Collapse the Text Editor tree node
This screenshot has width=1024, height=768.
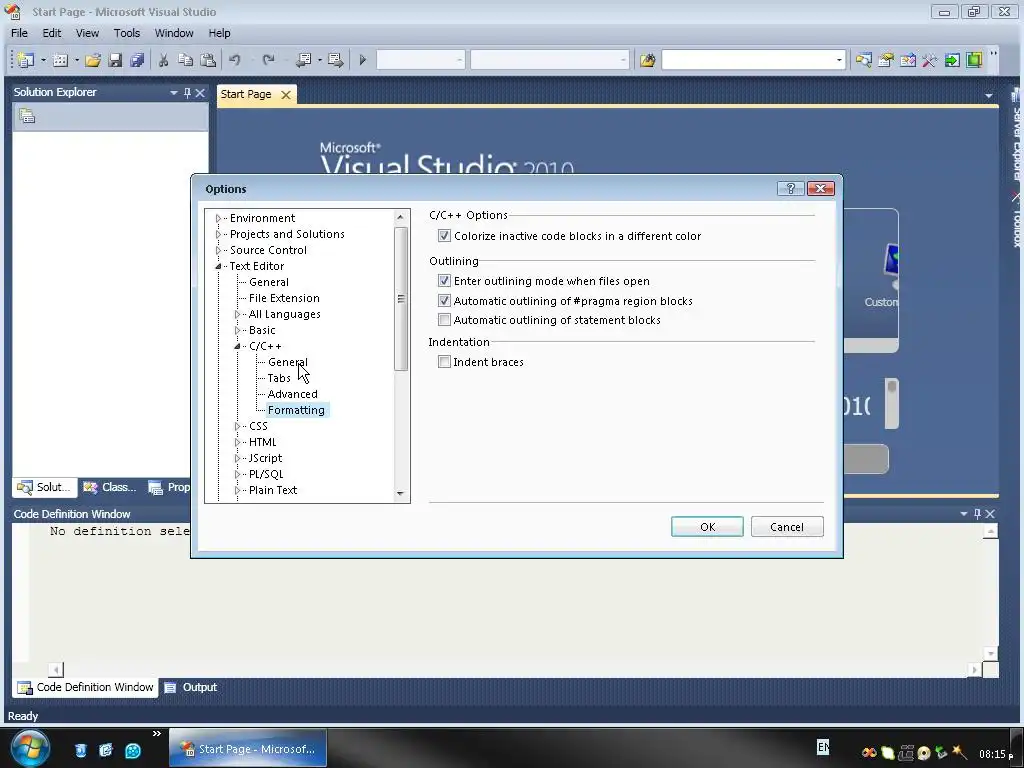click(x=218, y=266)
